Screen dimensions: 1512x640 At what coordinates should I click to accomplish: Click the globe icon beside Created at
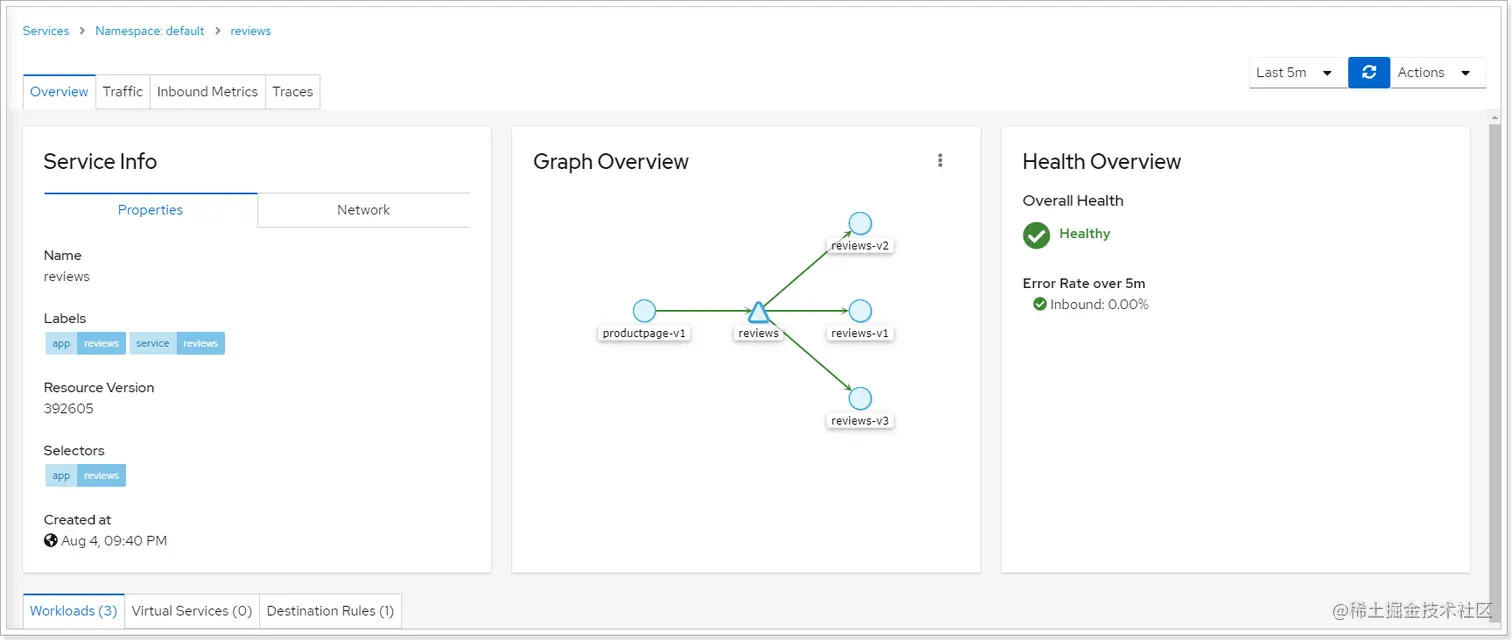point(51,541)
